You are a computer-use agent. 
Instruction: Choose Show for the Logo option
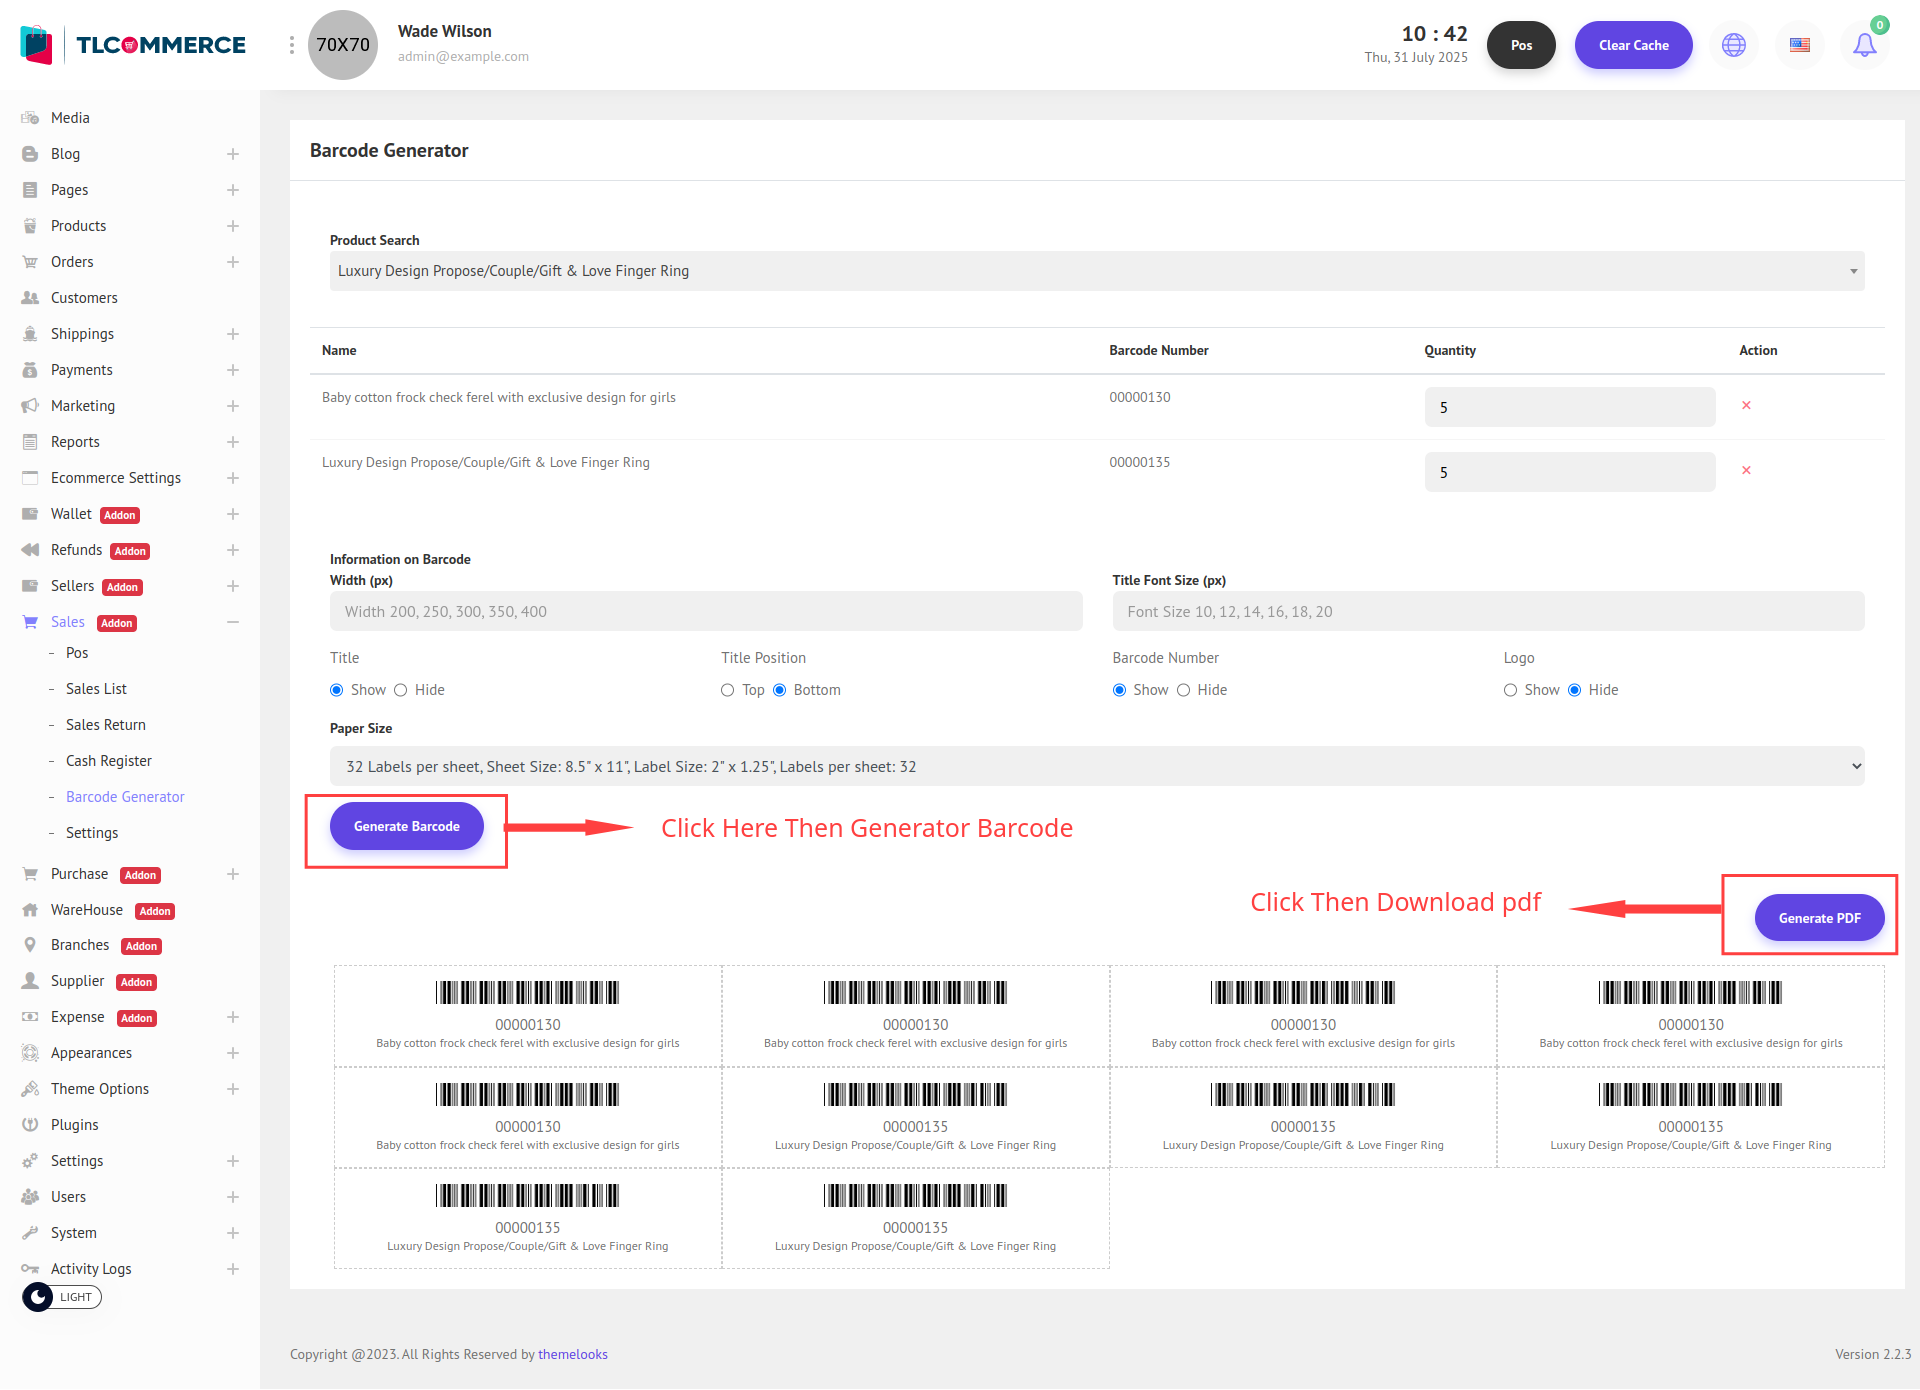[x=1511, y=690]
